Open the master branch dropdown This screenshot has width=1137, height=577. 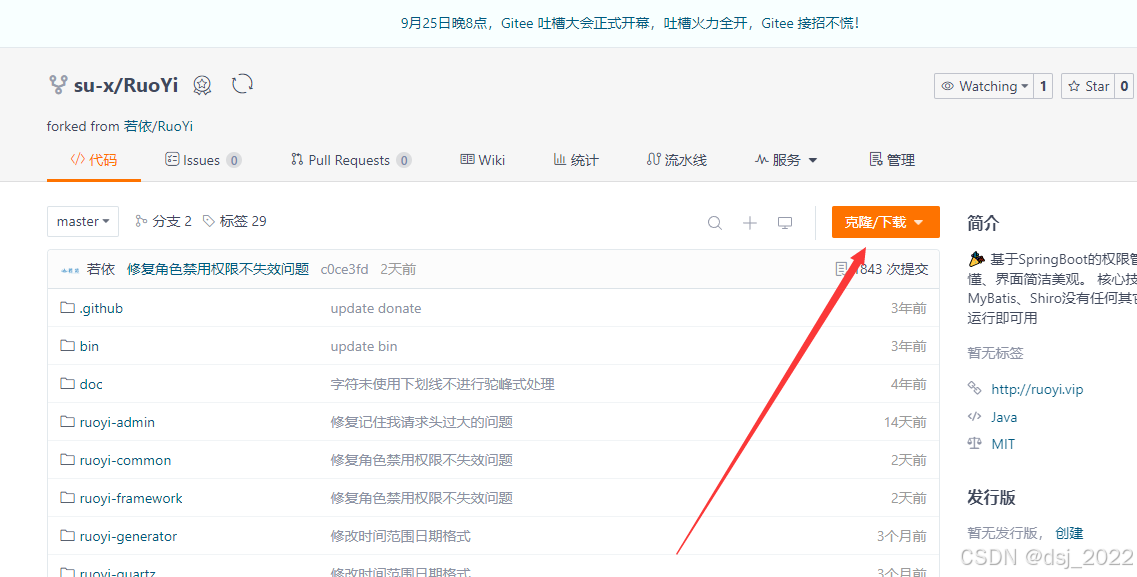click(83, 221)
